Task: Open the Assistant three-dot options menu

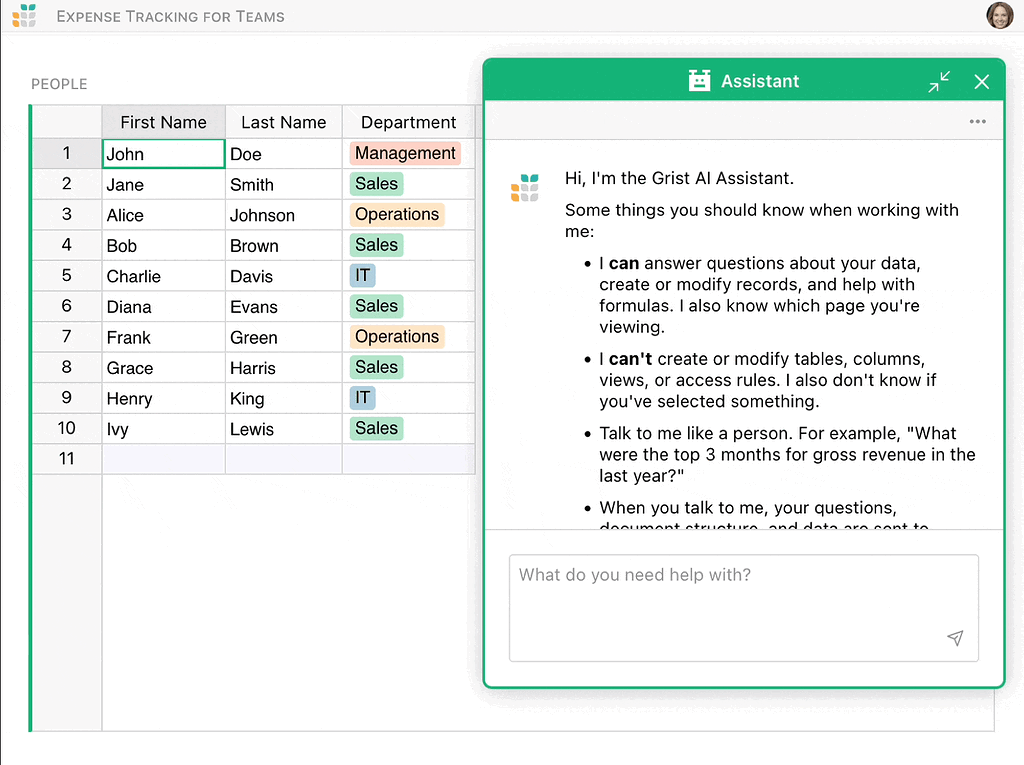Action: point(978,120)
